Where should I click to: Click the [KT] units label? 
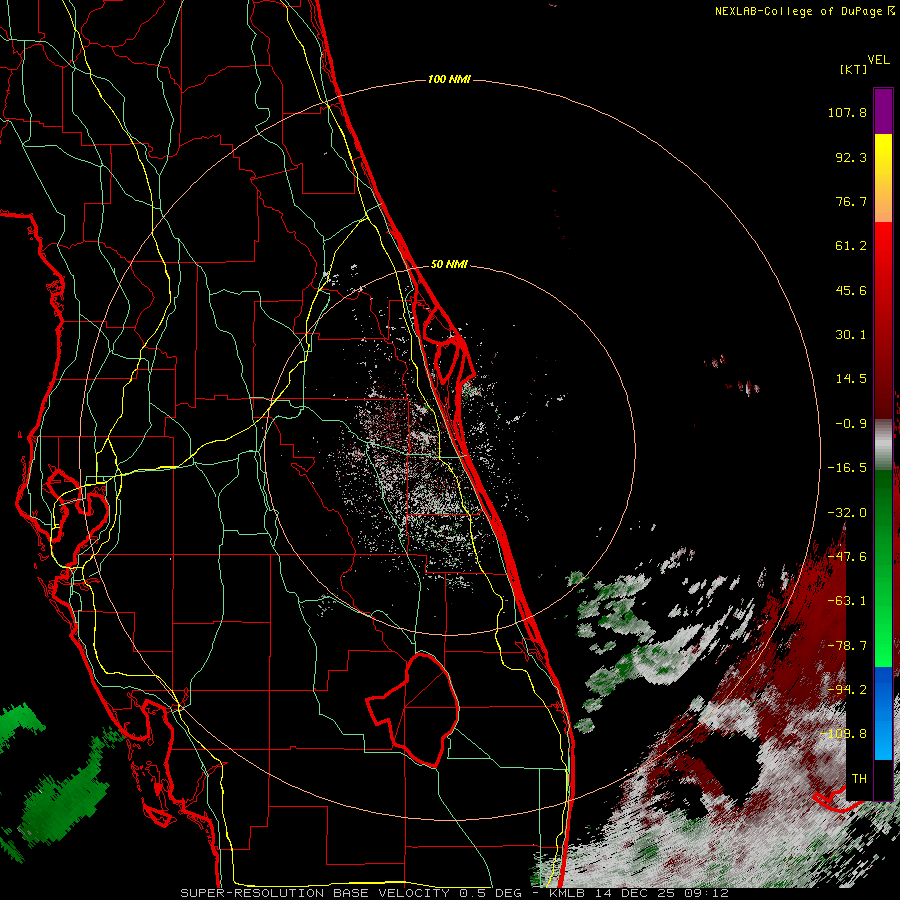[x=854, y=69]
